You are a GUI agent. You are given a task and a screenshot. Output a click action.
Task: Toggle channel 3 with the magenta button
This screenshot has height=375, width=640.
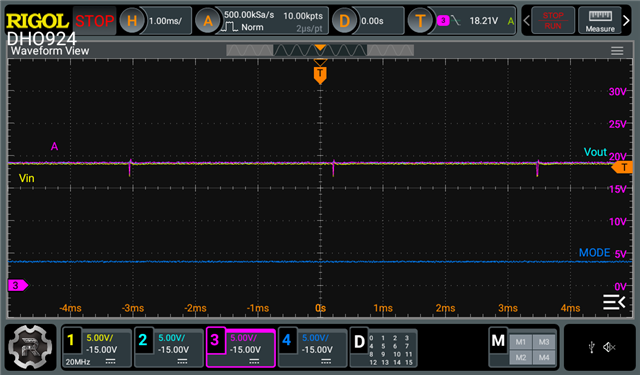tap(215, 339)
